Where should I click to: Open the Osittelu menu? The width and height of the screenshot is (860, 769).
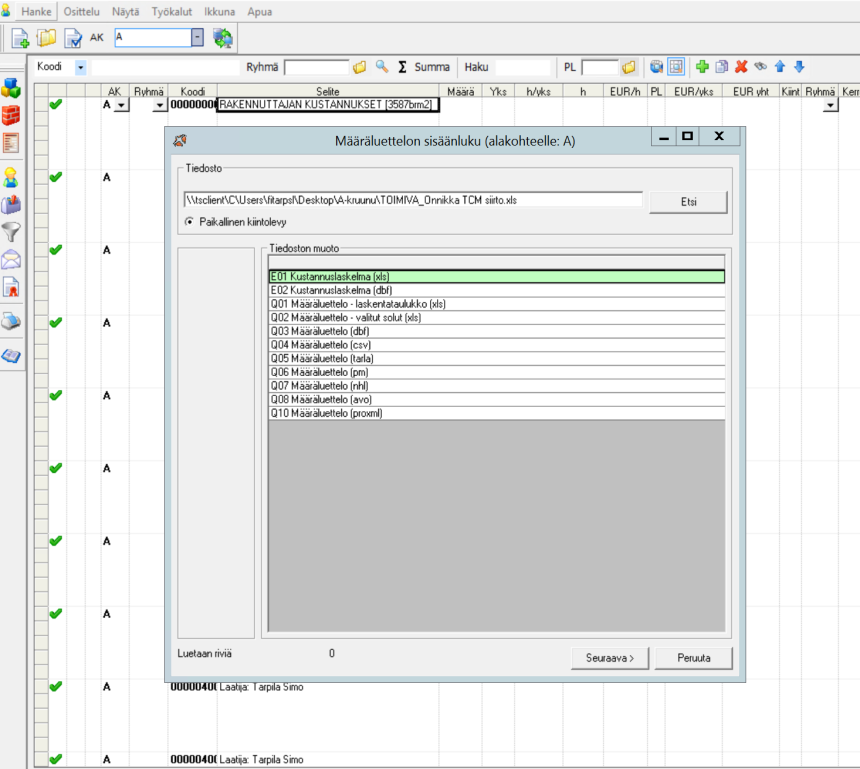(x=82, y=12)
